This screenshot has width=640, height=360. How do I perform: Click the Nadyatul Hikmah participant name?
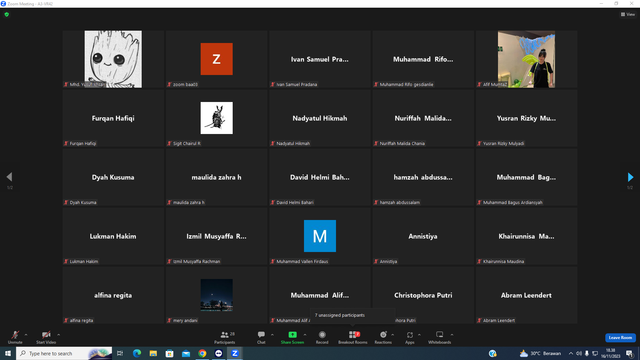click(320, 118)
